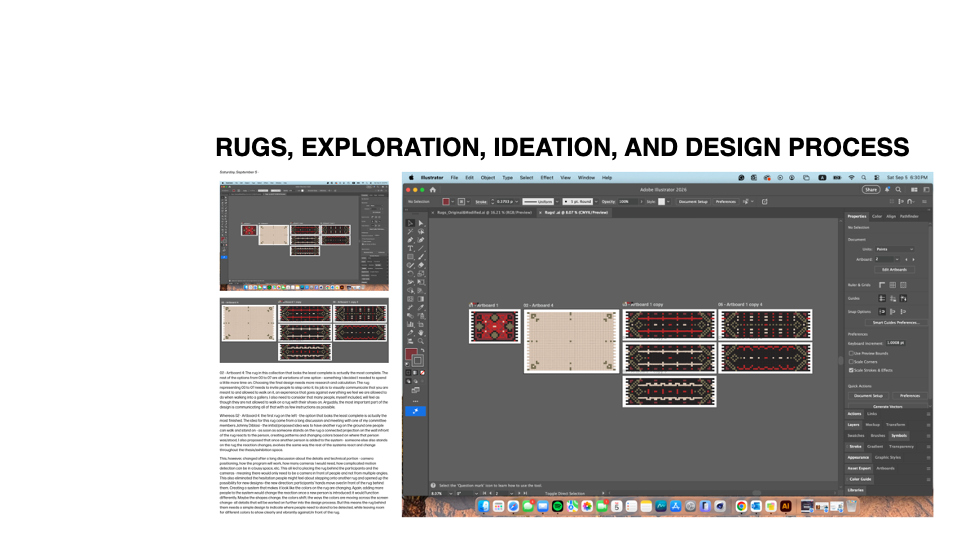This screenshot has width=960, height=540.
Task: Click Edit Artboards button
Action: tap(894, 269)
